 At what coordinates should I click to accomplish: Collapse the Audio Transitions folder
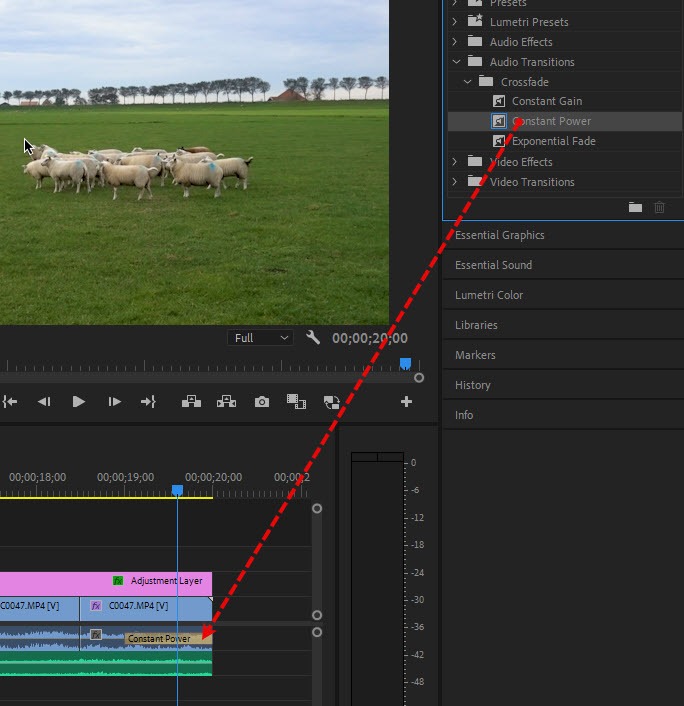455,62
